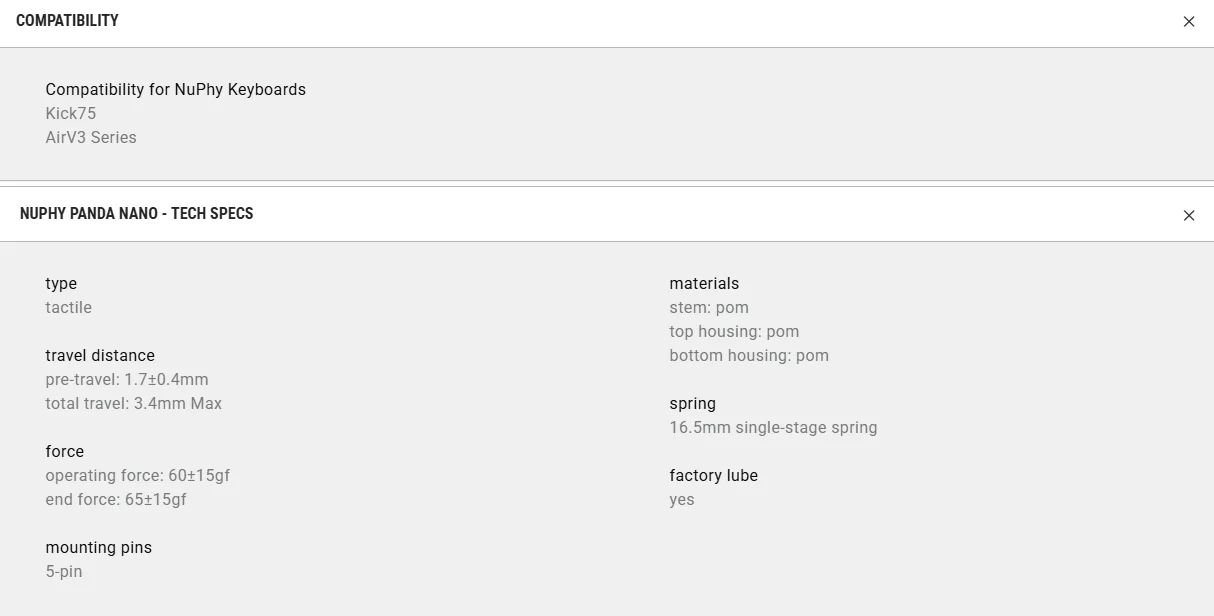
Task: Click the 'bottom housing: pom' line
Action: tap(749, 355)
